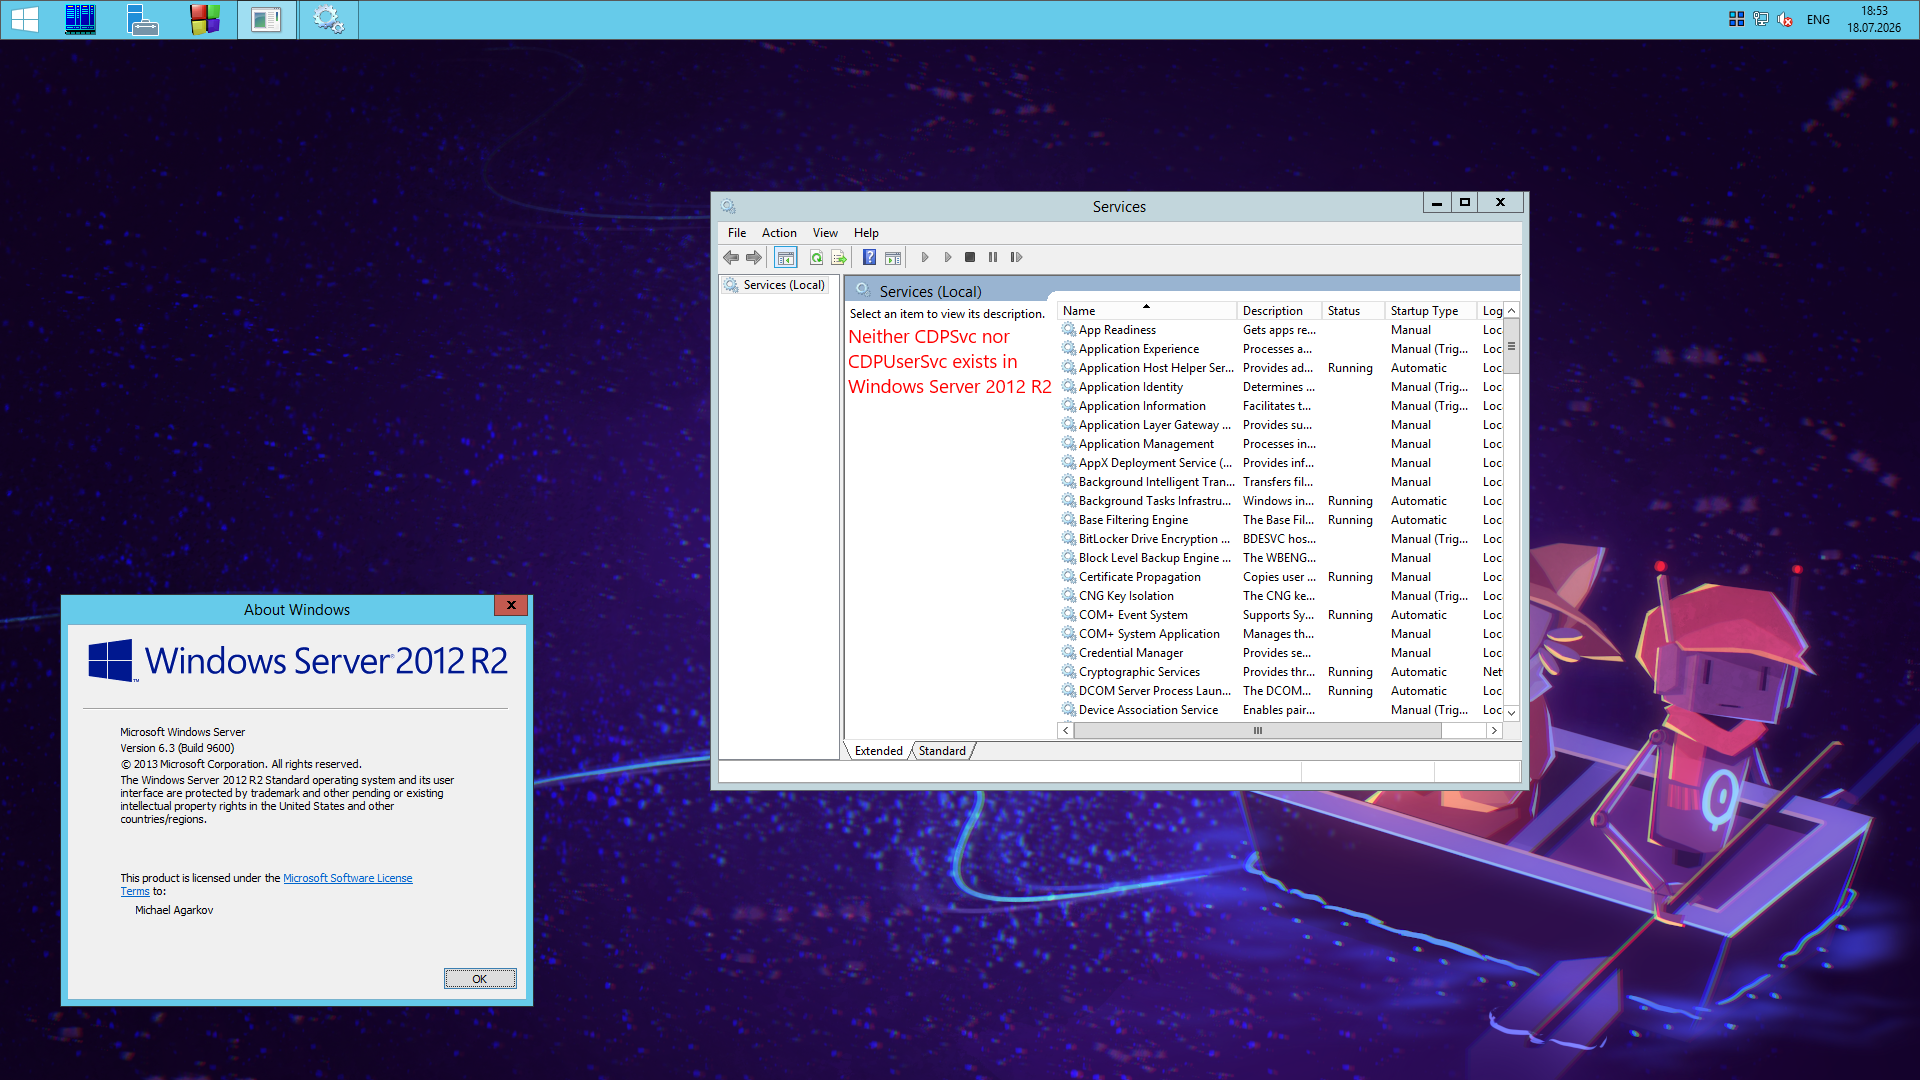The height and width of the screenshot is (1080, 1920).
Task: Click the Refresh toolbar icon in Services
Action: pyautogui.click(x=816, y=258)
